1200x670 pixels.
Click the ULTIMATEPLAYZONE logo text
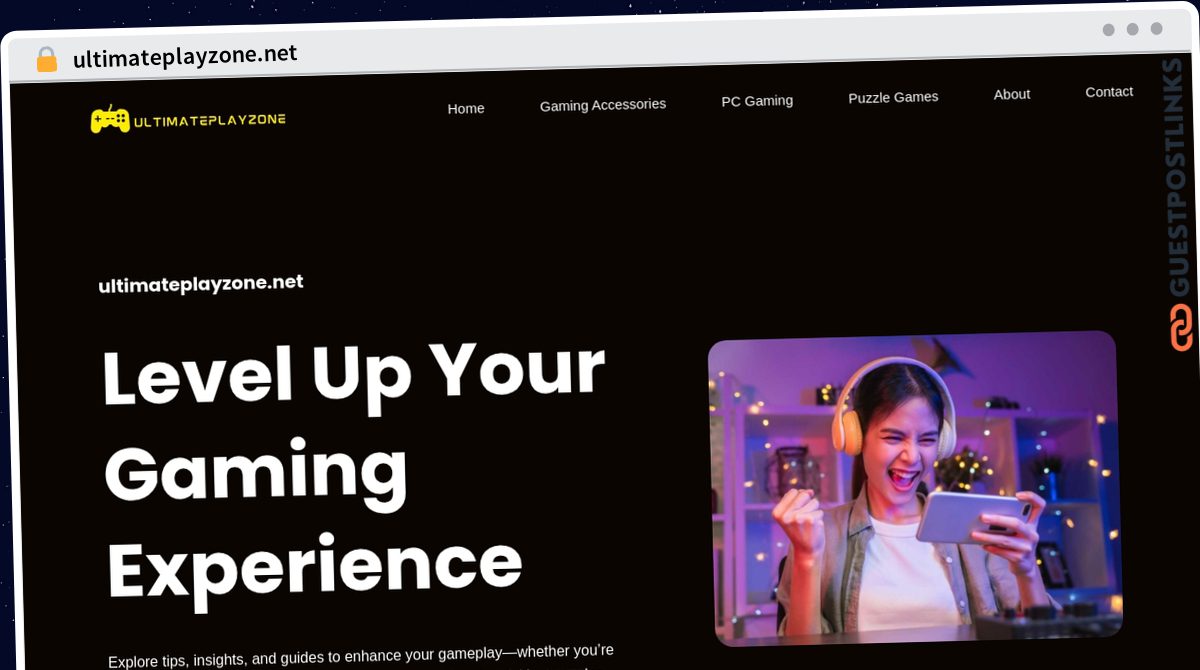click(x=209, y=120)
